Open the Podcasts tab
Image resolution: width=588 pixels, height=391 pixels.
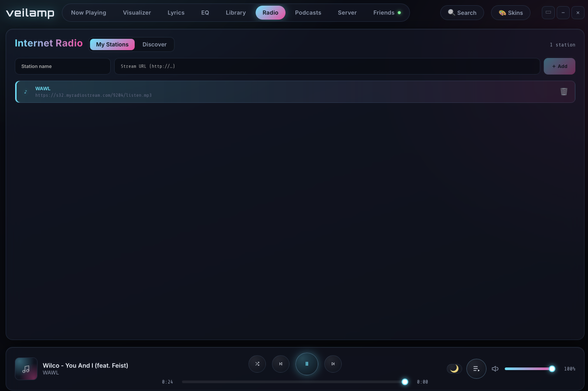[308, 13]
